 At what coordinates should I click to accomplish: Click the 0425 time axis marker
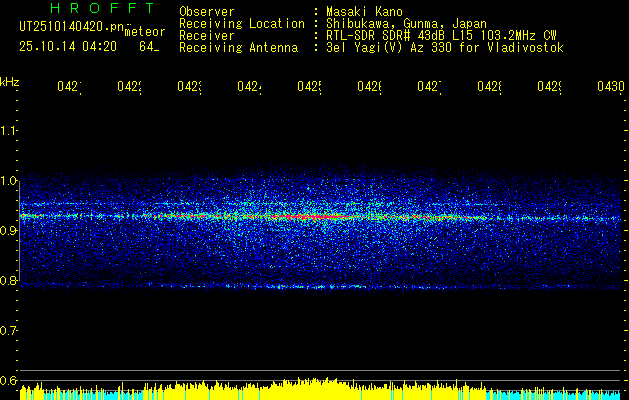tap(309, 86)
